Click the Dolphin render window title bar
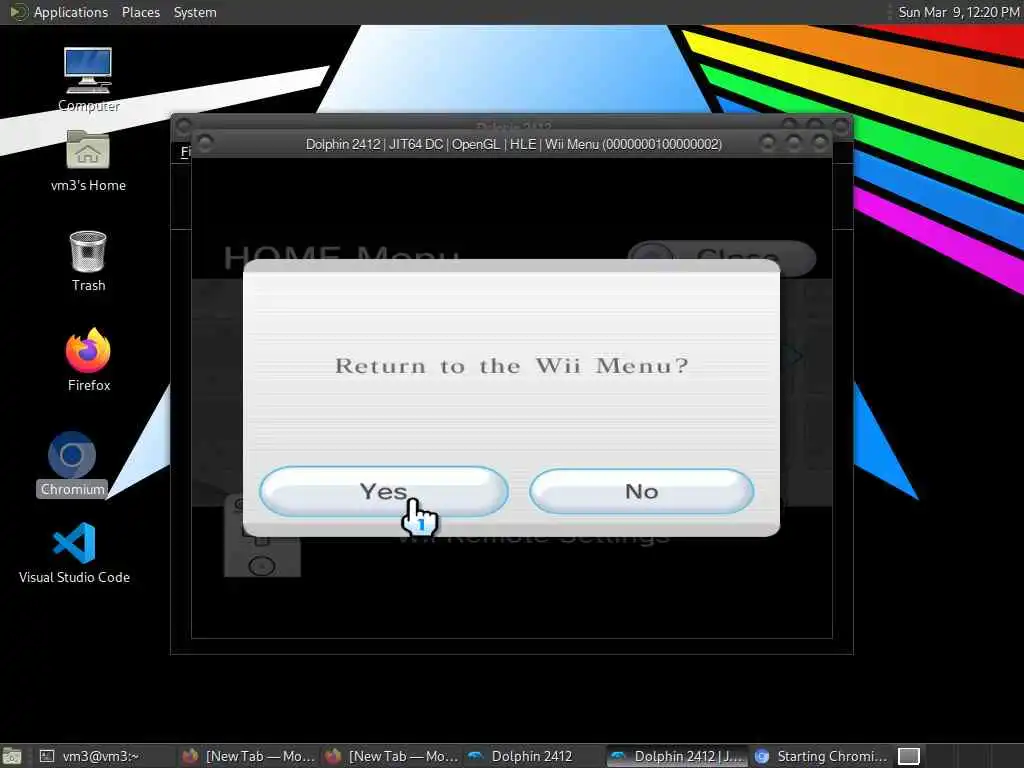This screenshot has height=768, width=1024. click(x=513, y=144)
